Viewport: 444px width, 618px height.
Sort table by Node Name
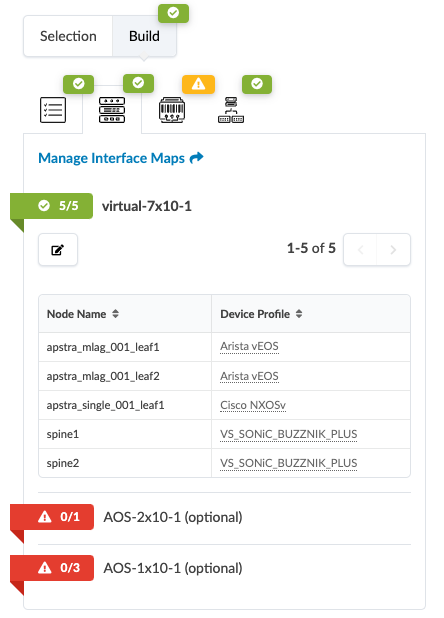[115, 314]
